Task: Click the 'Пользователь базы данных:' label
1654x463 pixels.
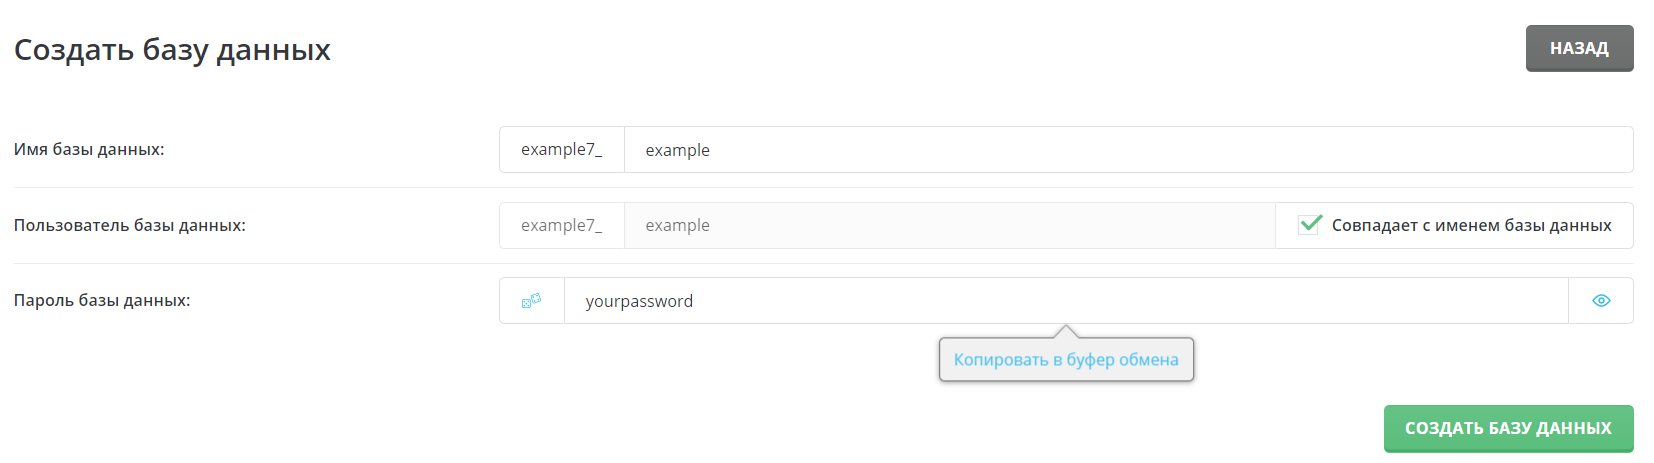Action: 130,226
